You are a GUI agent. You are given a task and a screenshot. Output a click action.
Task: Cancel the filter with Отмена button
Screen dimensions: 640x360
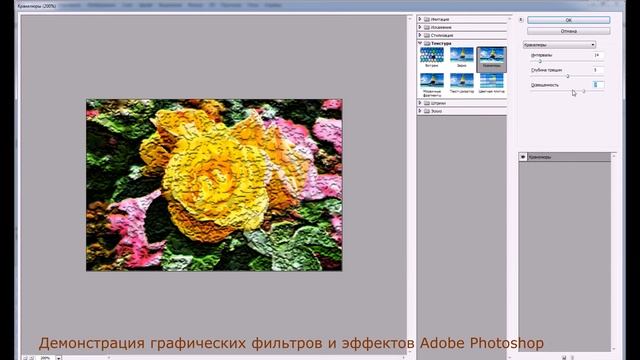click(x=569, y=31)
